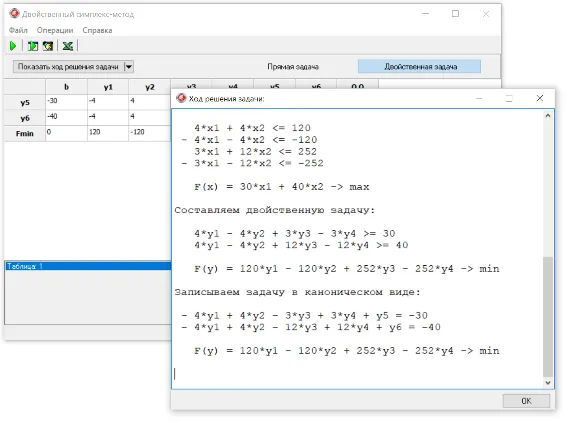Viewport: 576px width, 423px height.
Task: Click the y5 row b cell with -30
Action: pos(66,102)
